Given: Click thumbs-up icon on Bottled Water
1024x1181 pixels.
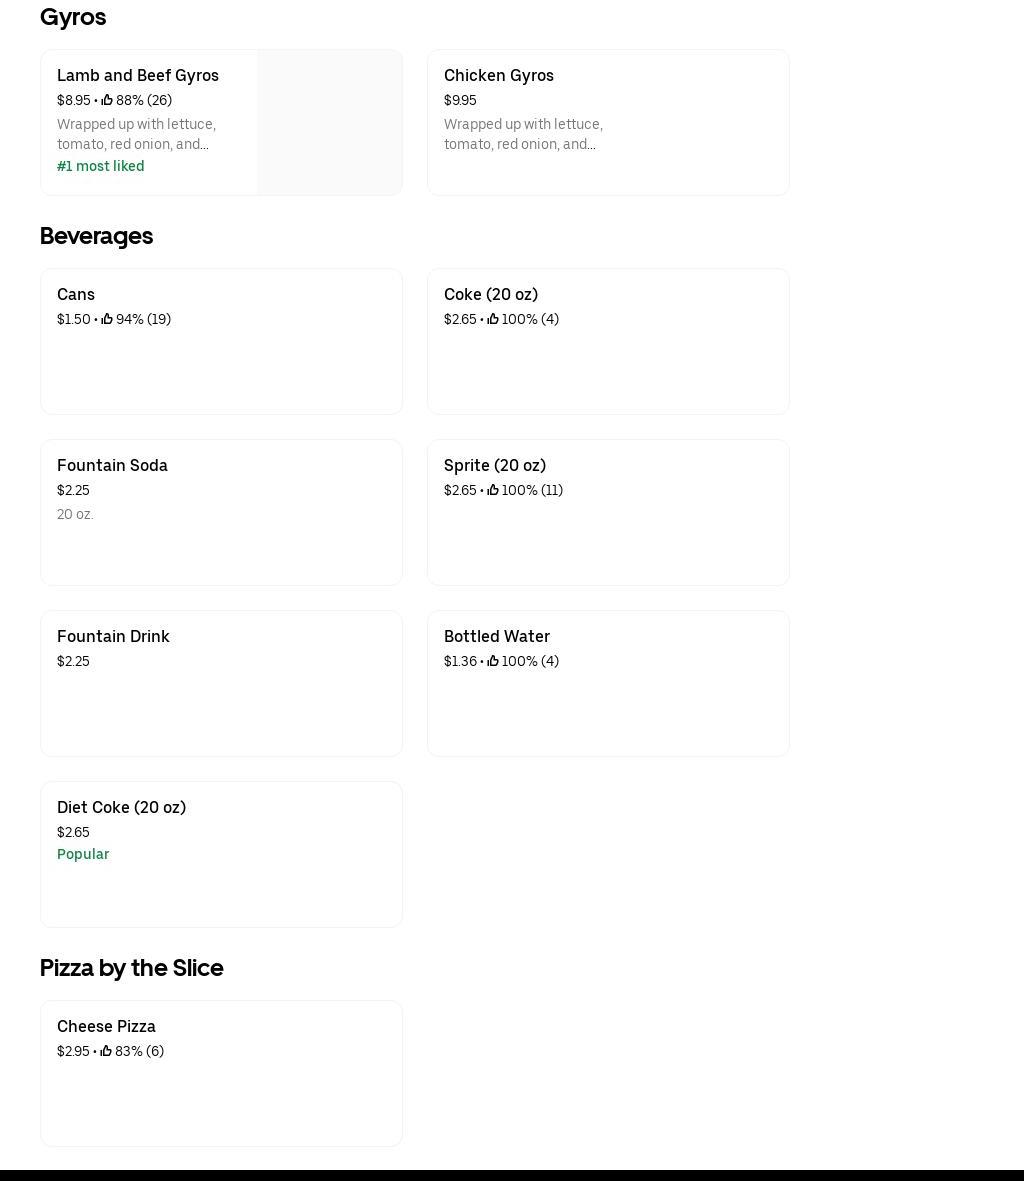Looking at the screenshot, I should (x=493, y=661).
